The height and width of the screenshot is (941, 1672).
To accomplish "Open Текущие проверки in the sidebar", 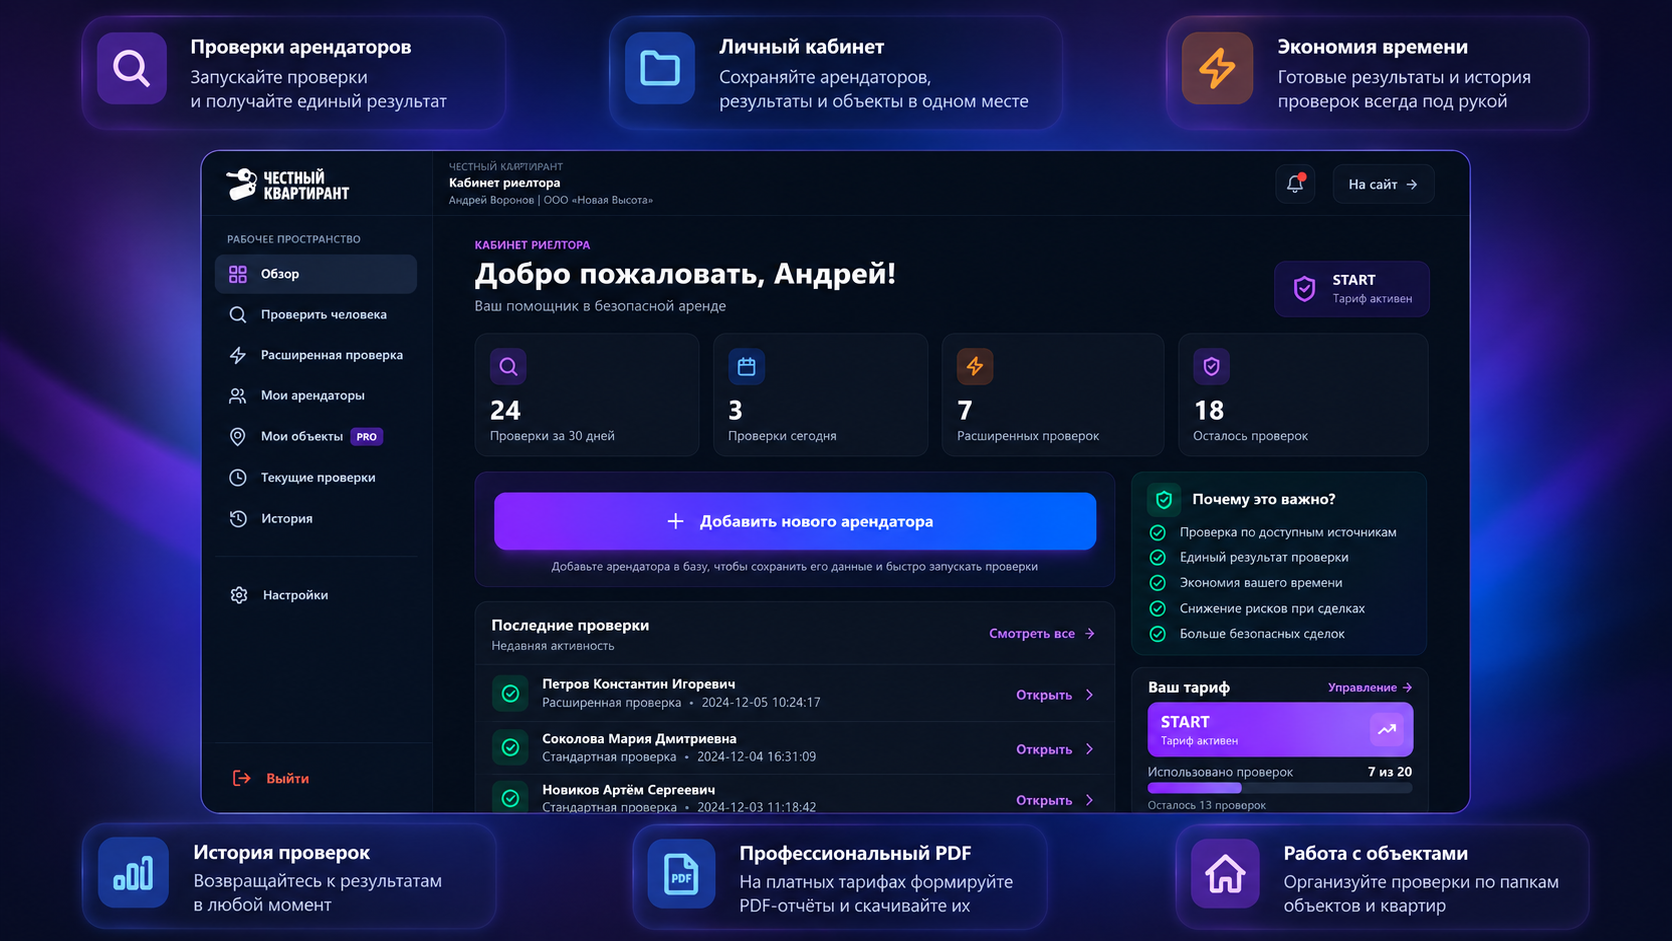I will [316, 478].
